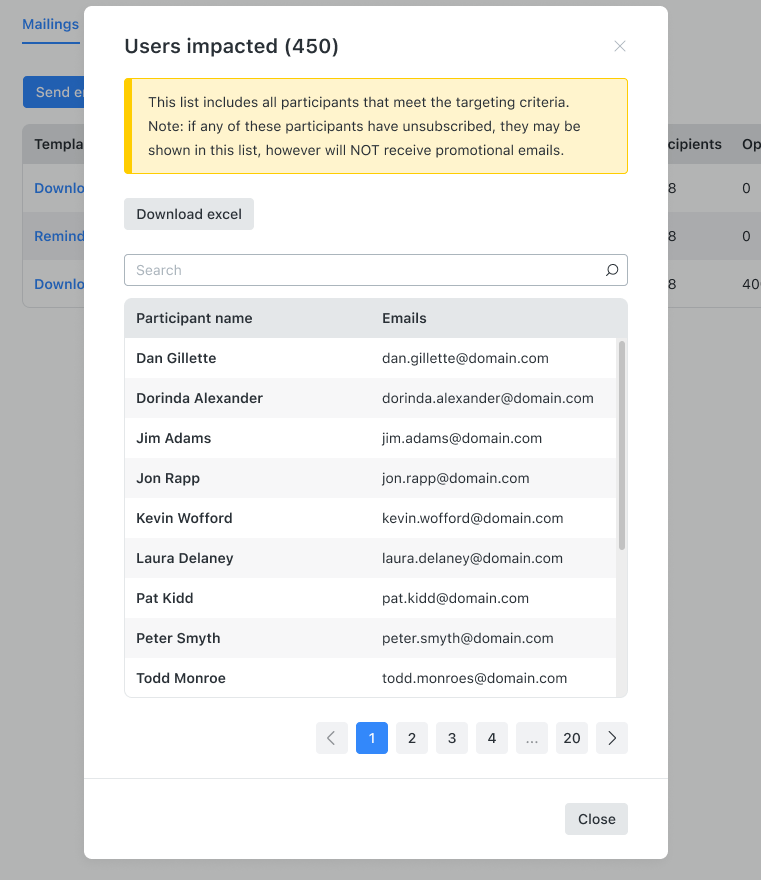Image resolution: width=761 pixels, height=880 pixels.
Task: Select the Jim Adams participant name
Action: tap(173, 438)
